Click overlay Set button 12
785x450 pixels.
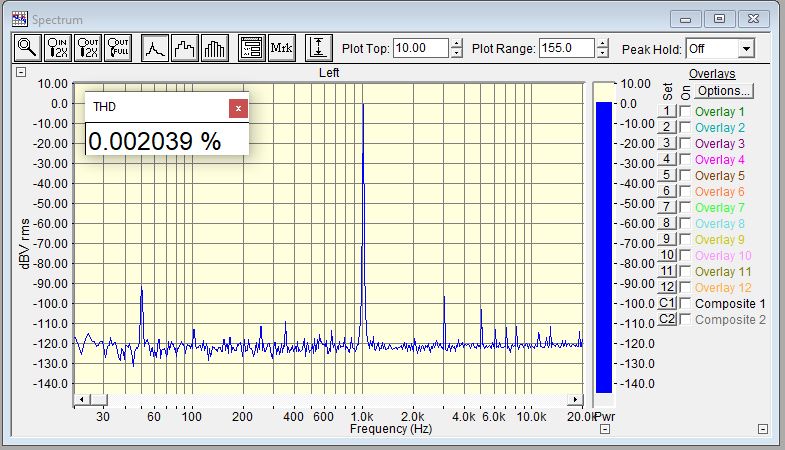pyautogui.click(x=667, y=287)
